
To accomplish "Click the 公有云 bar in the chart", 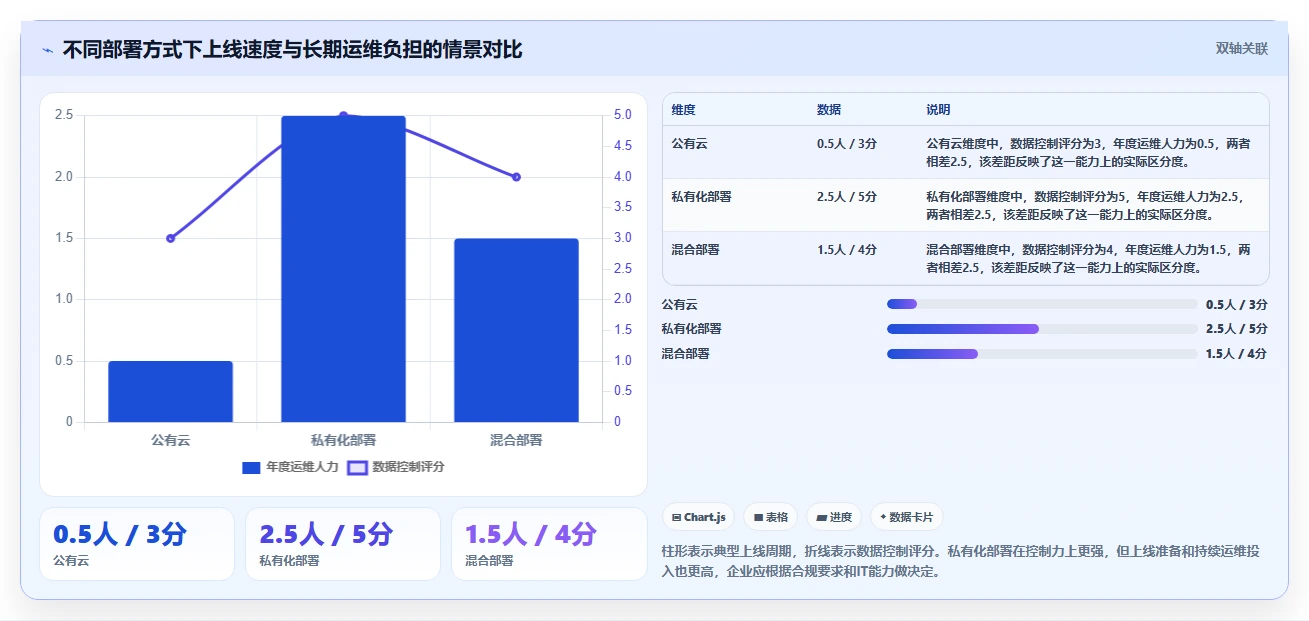I will tap(170, 391).
